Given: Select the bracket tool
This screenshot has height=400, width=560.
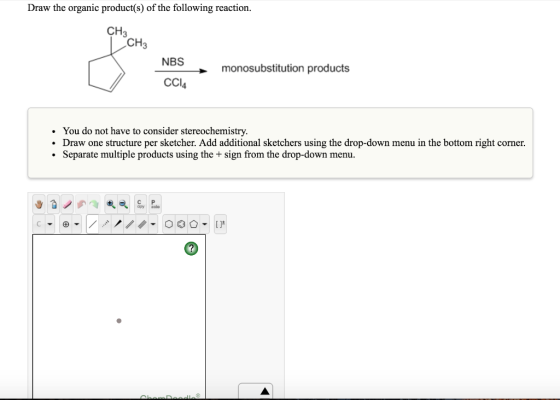Looking at the screenshot, I should pyautogui.click(x=220, y=224).
